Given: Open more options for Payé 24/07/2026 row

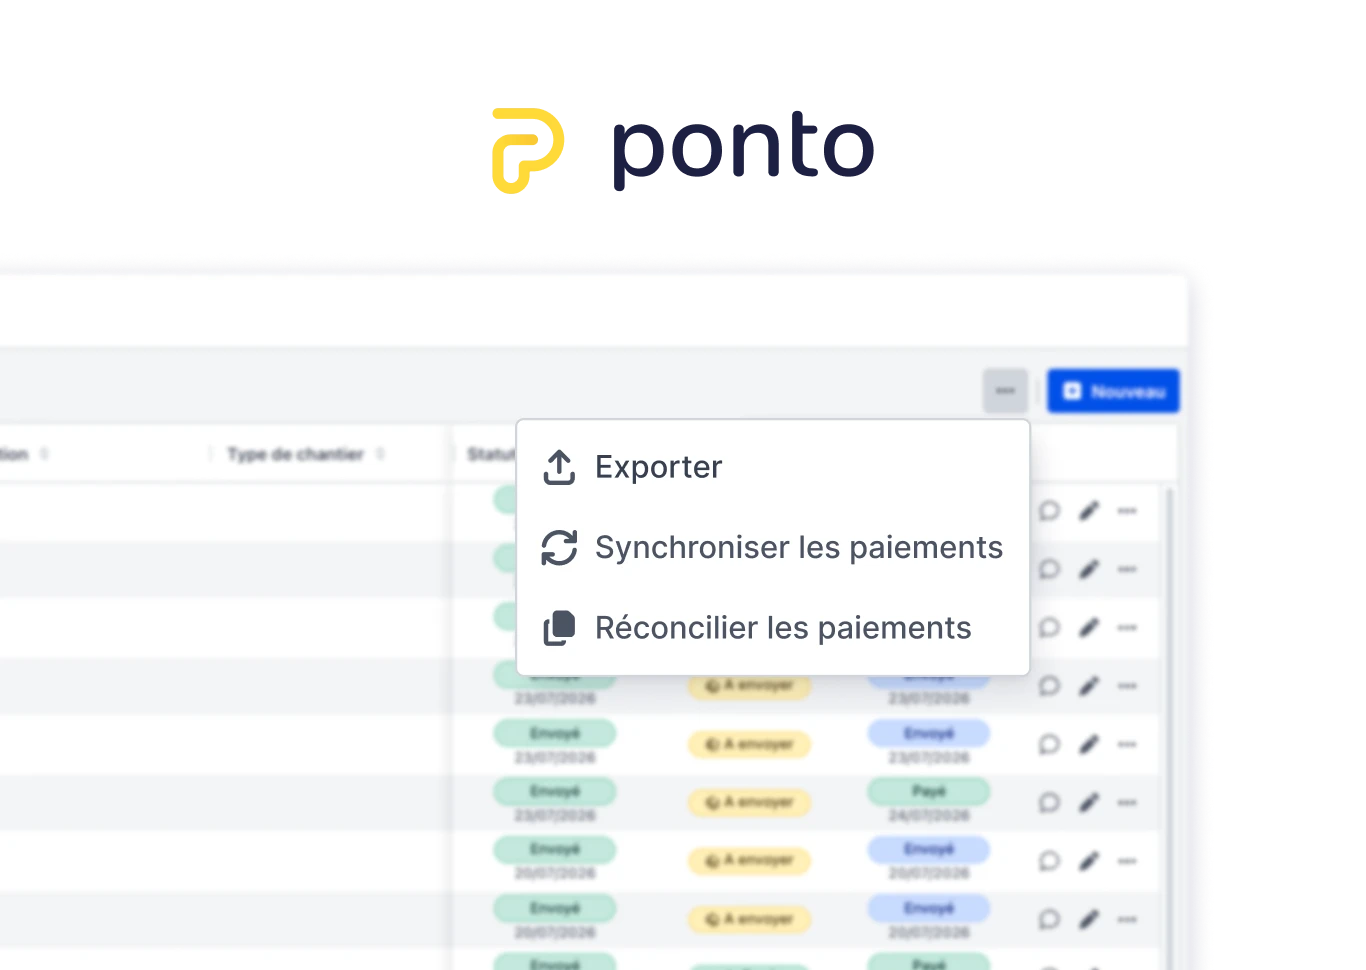Looking at the screenshot, I should coord(1127,803).
